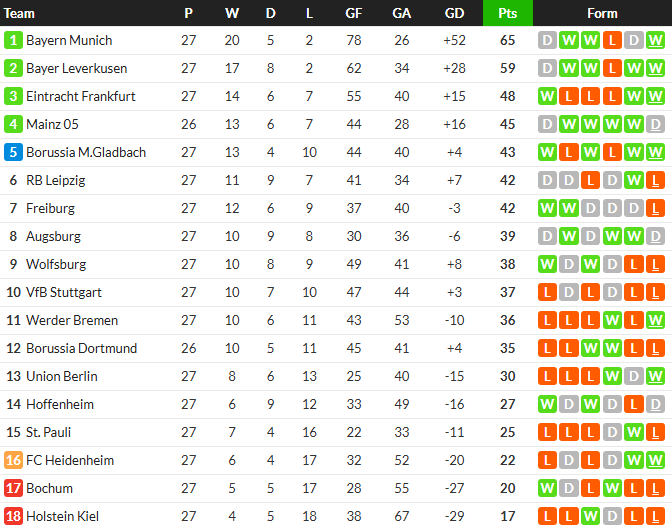Click the Form column header
The width and height of the screenshot is (672, 529).
coord(602,13)
